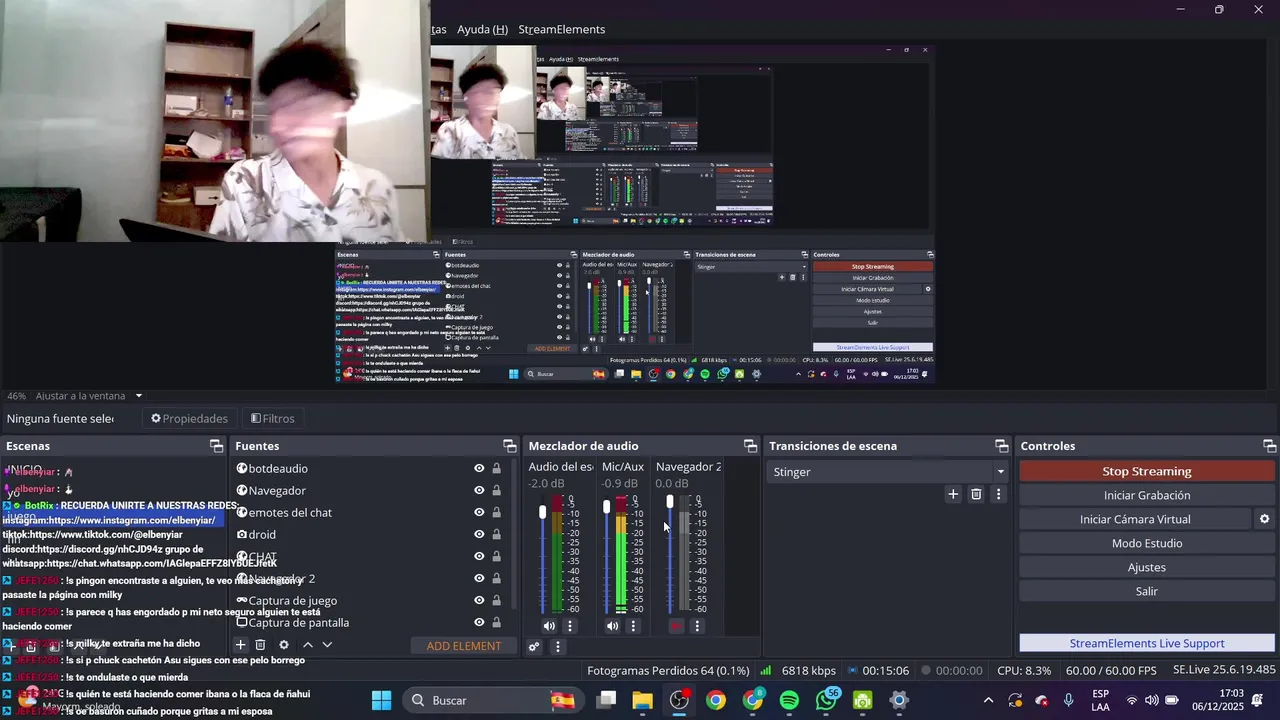This screenshot has height=720, width=1280.
Task: Undock the Transiciones de escena panel
Action: [x=1001, y=446]
